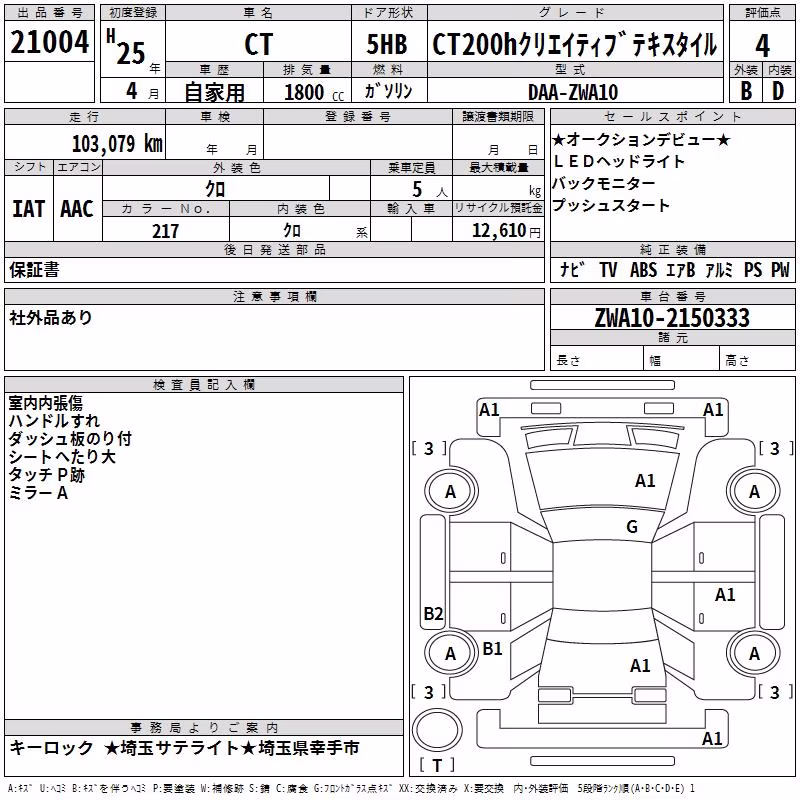800x800 pixels.
Task: Click the ★オークションデビュー★ sales point
Action: point(641,139)
